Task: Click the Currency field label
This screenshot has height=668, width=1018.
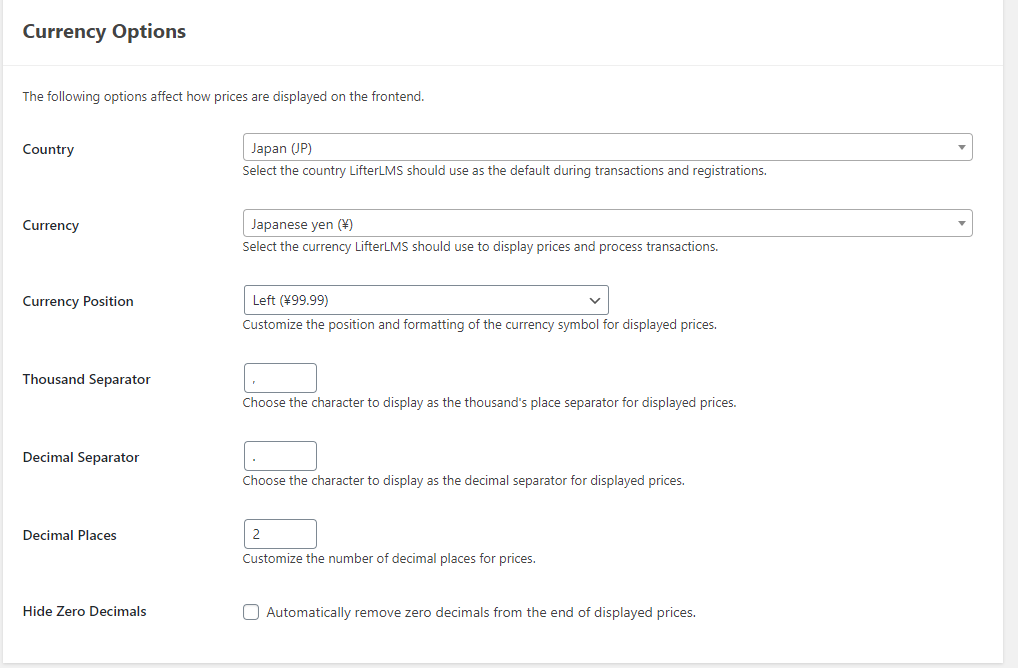Action: [x=51, y=225]
